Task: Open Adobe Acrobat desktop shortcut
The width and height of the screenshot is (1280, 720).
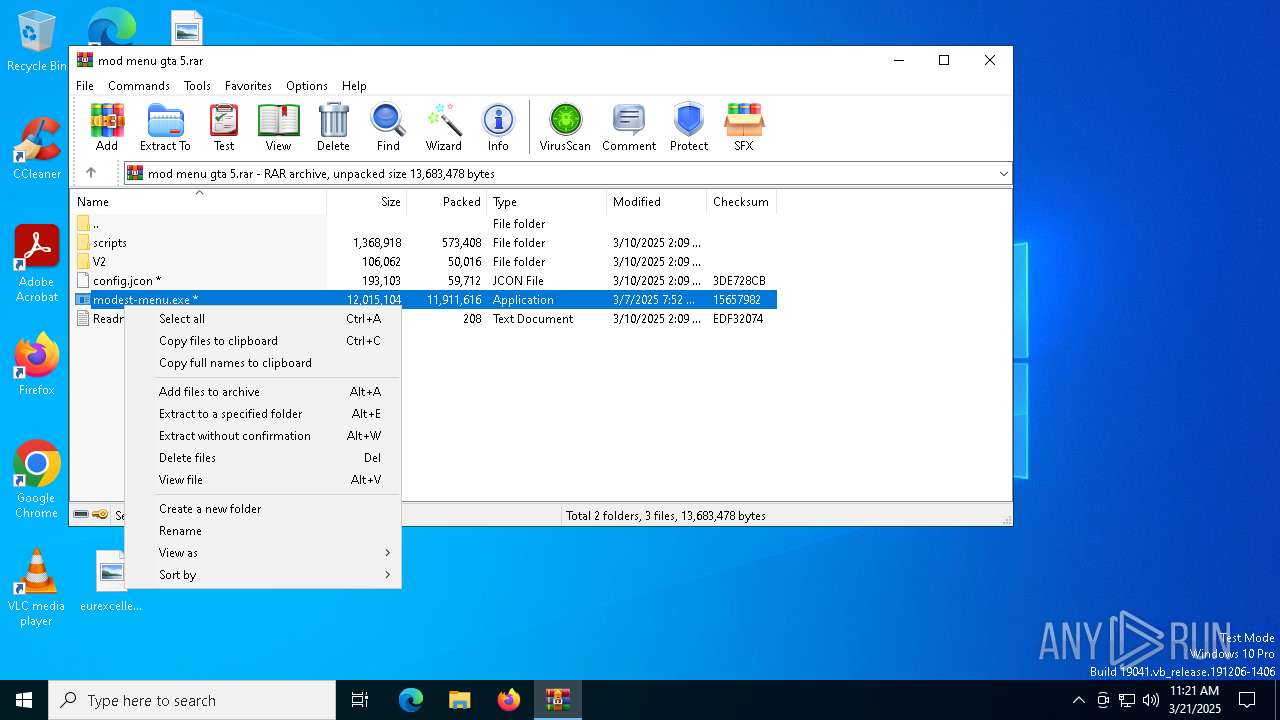Action: [37, 264]
